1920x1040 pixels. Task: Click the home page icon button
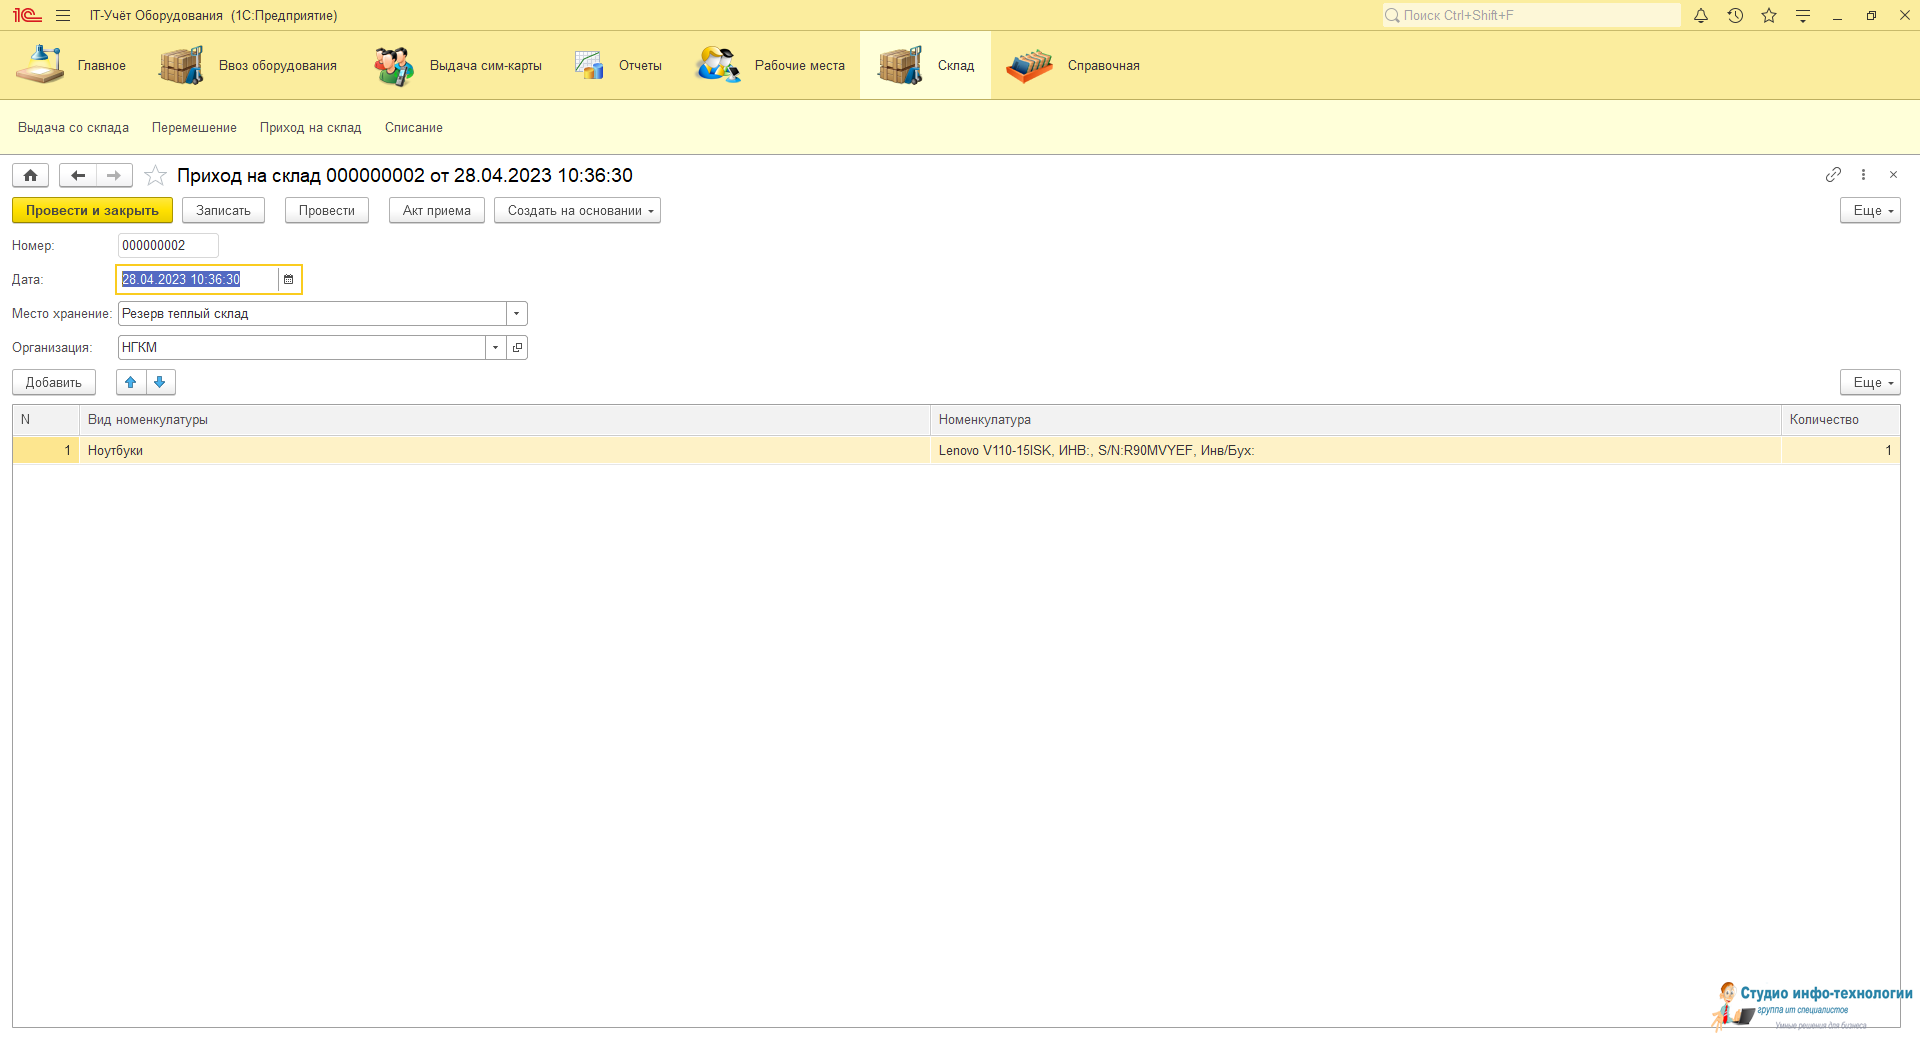click(x=30, y=176)
